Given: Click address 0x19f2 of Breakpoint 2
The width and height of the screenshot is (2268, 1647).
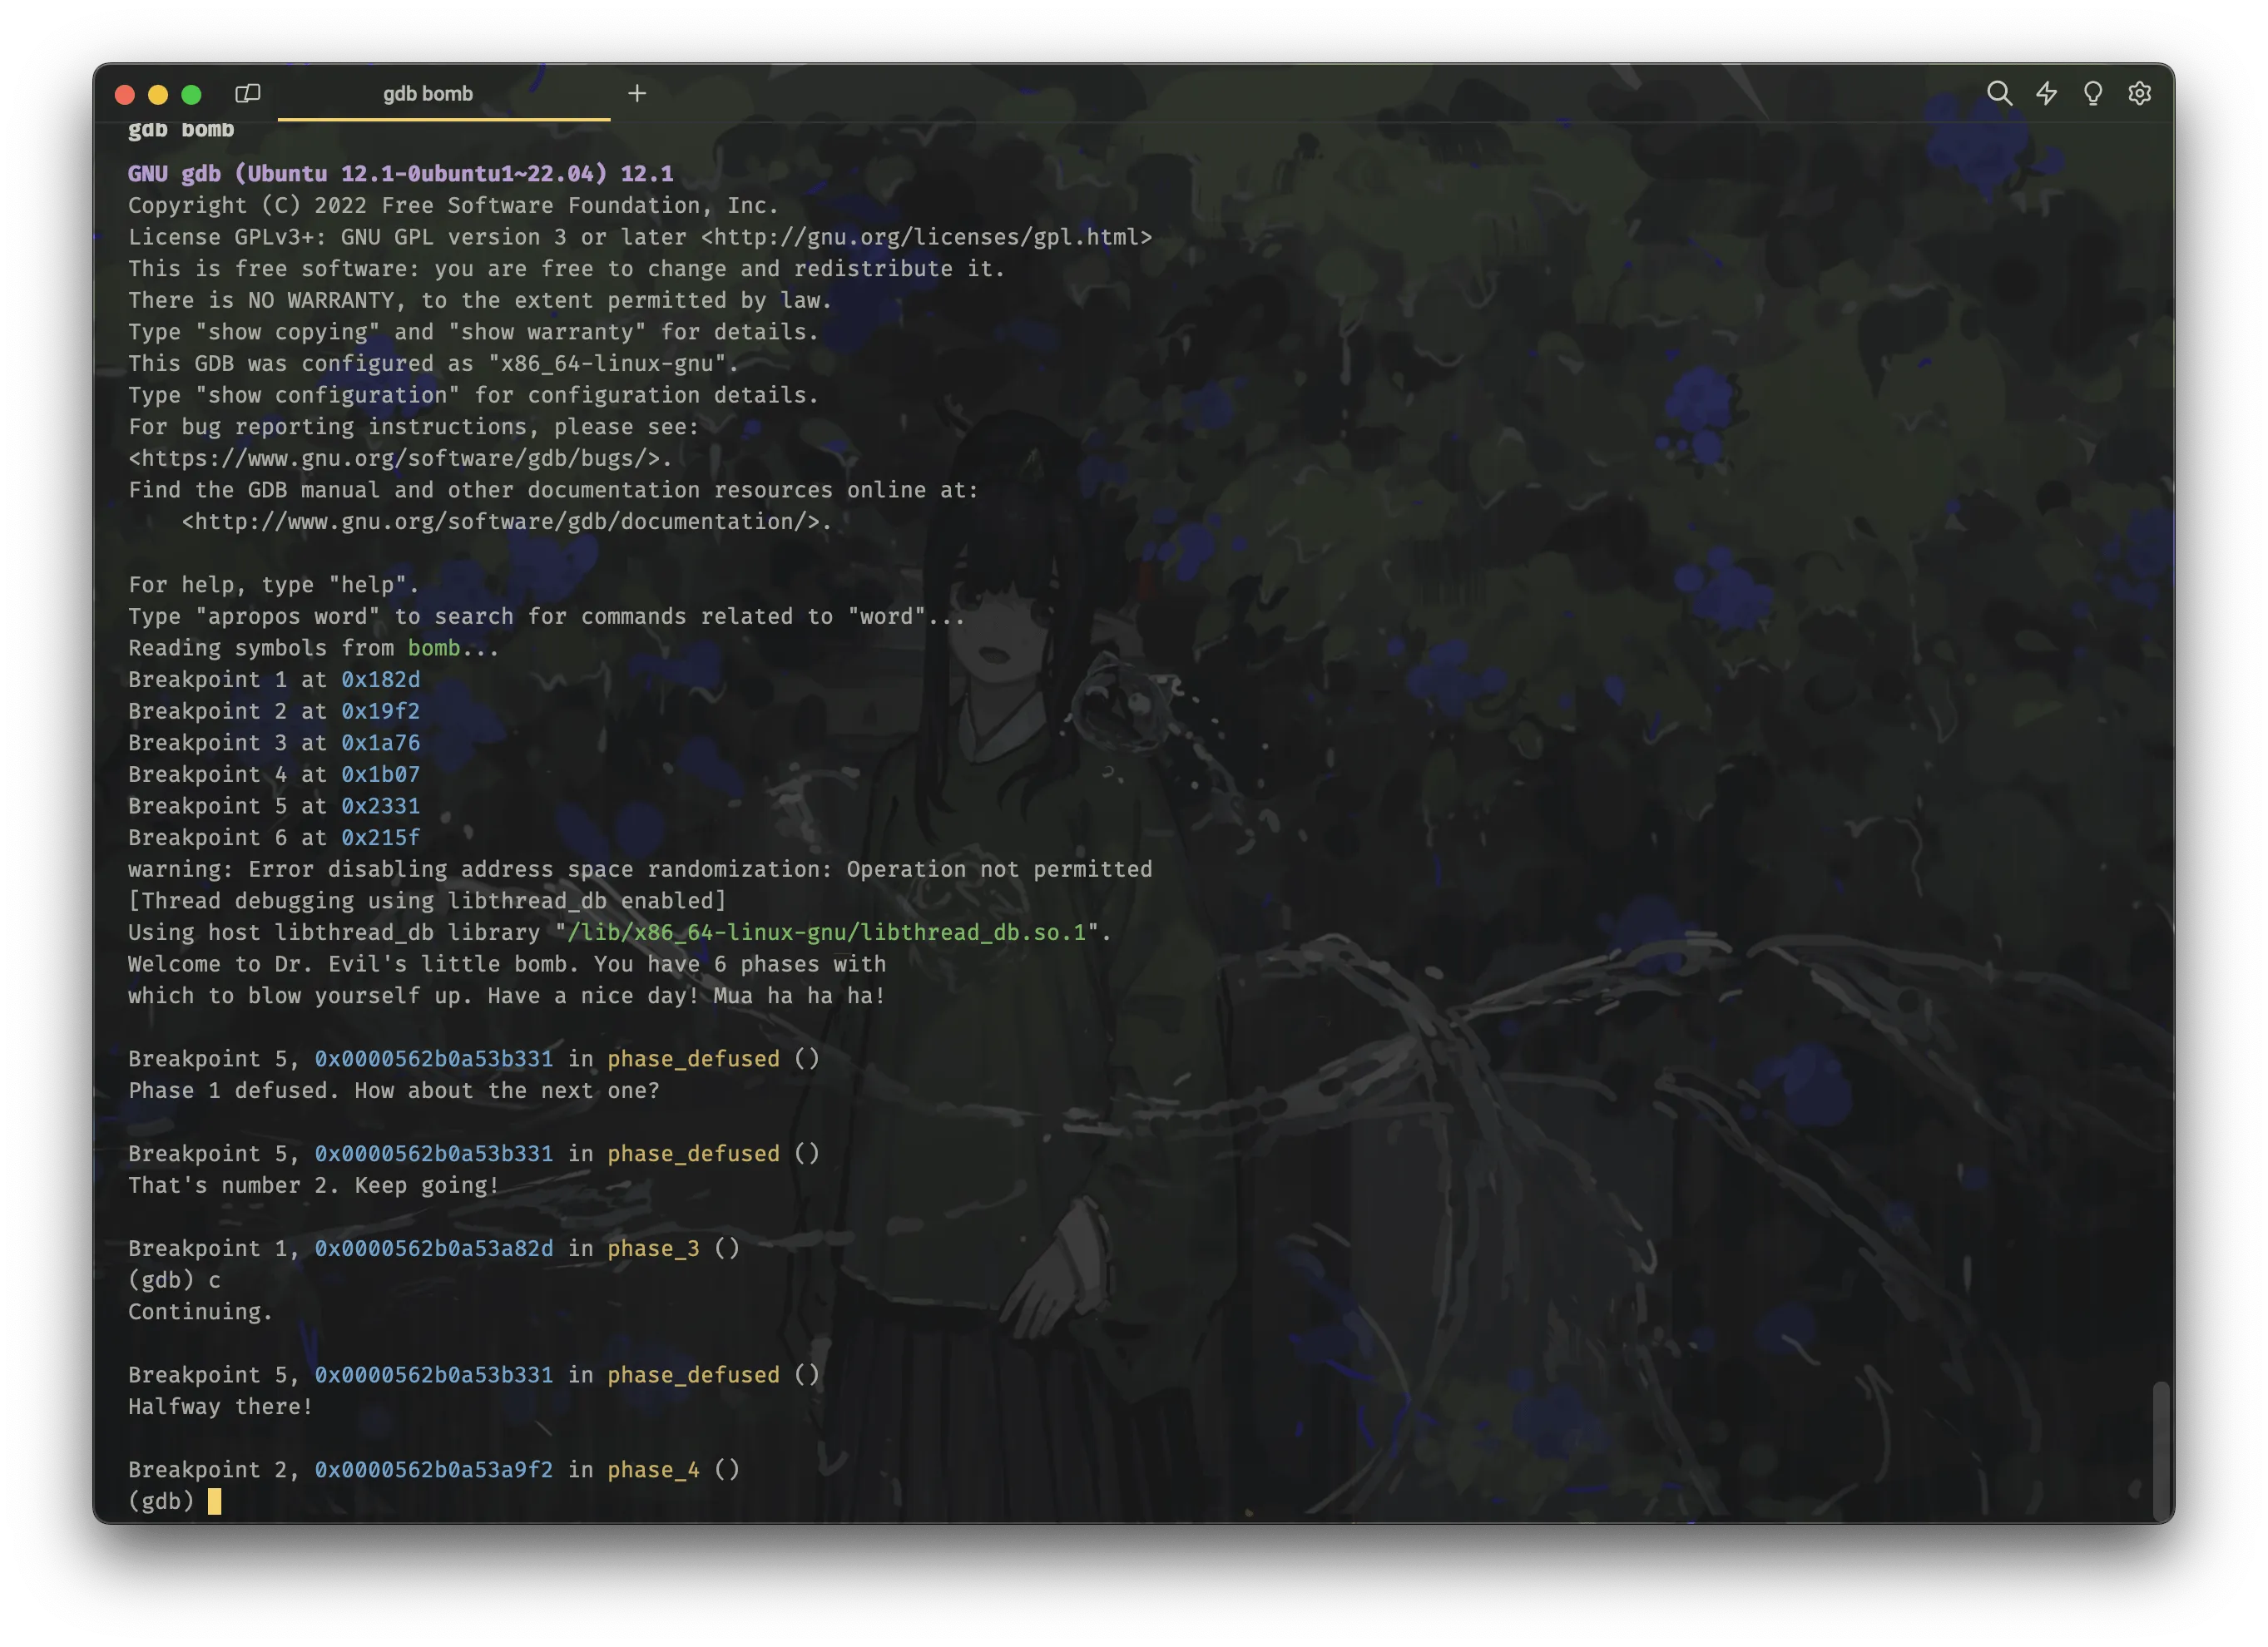Looking at the screenshot, I should click(381, 711).
